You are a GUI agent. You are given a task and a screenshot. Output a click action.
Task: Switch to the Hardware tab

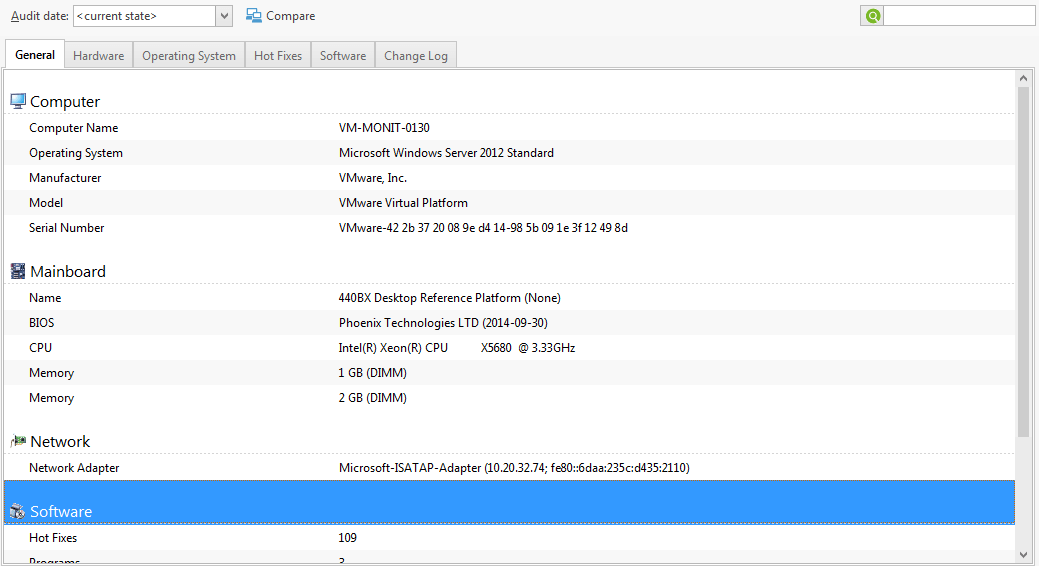coord(99,56)
